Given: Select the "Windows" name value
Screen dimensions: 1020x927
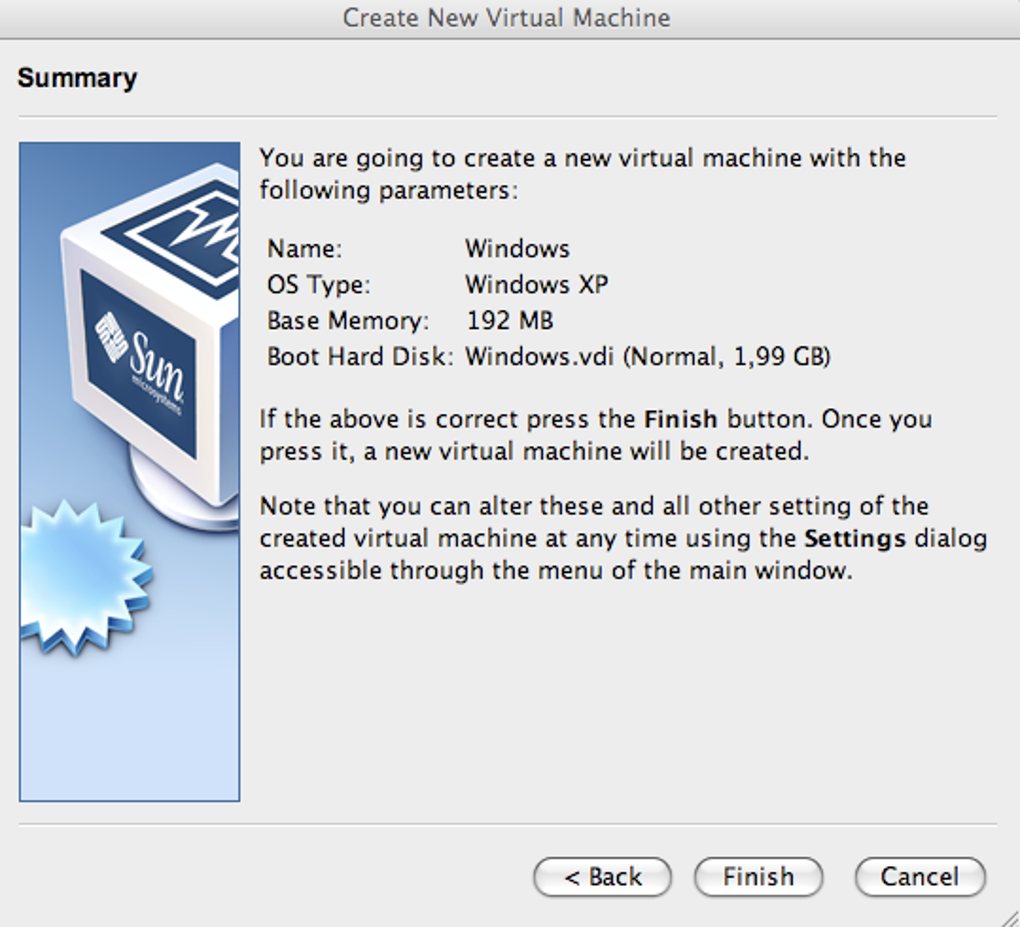Looking at the screenshot, I should (x=517, y=249).
